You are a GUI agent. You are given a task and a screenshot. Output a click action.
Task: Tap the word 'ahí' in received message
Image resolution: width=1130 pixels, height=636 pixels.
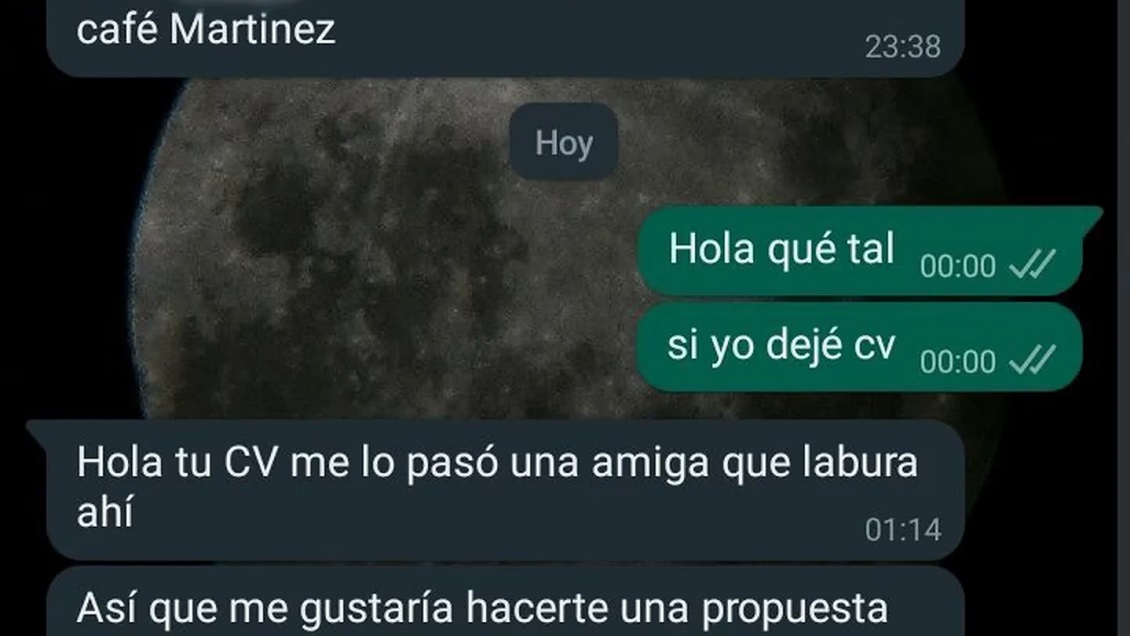(x=105, y=513)
